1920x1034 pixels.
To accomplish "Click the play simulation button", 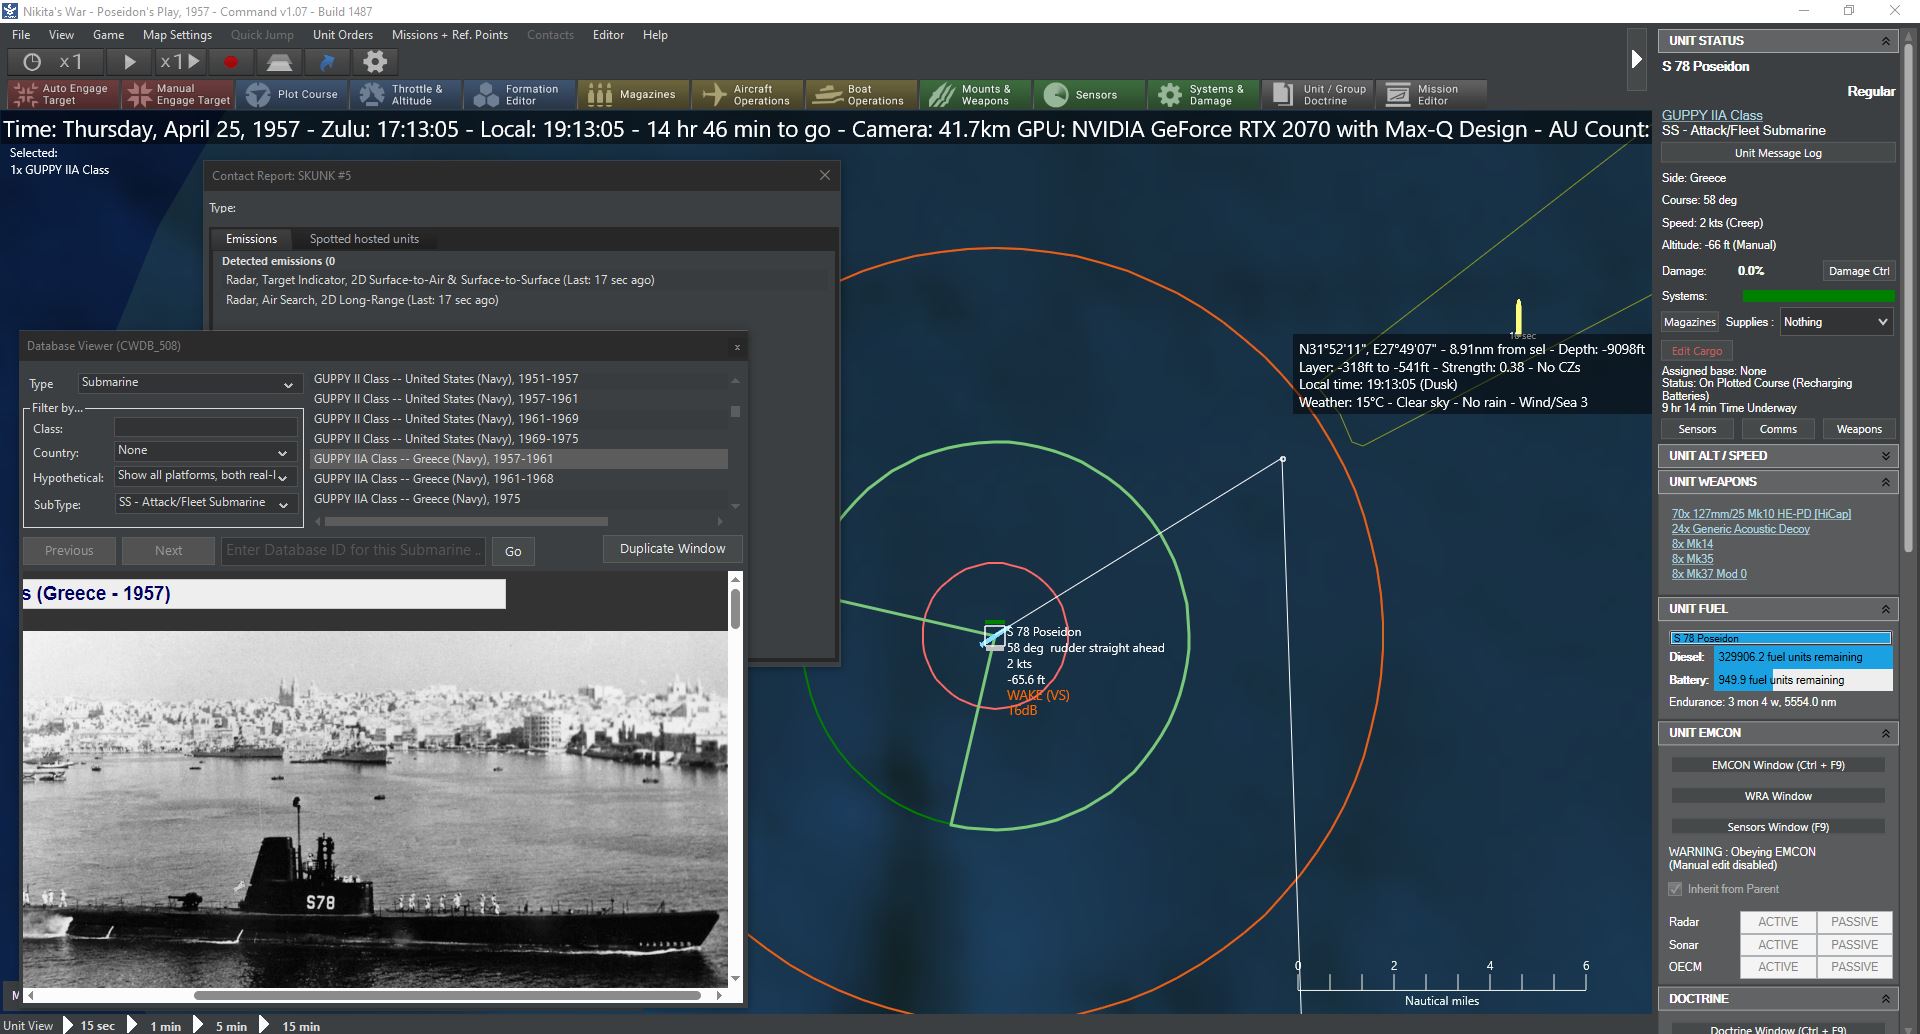I will (x=129, y=62).
